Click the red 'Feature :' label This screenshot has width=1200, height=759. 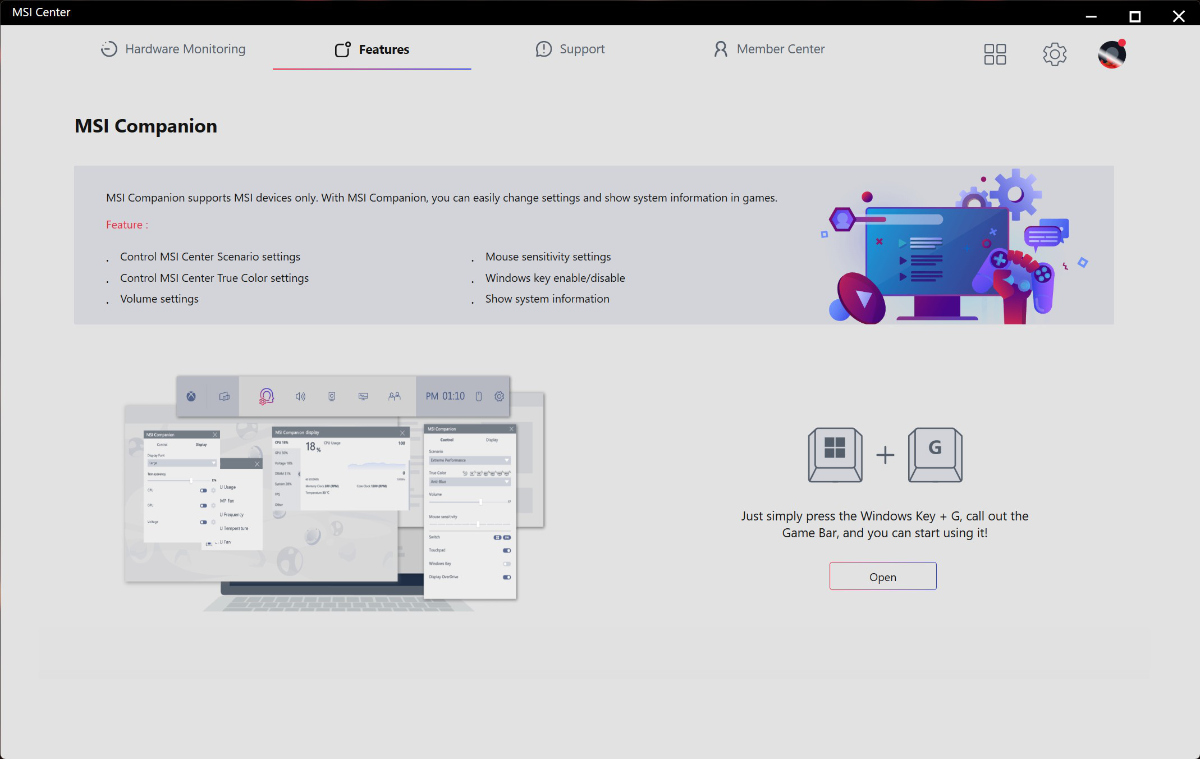[127, 225]
